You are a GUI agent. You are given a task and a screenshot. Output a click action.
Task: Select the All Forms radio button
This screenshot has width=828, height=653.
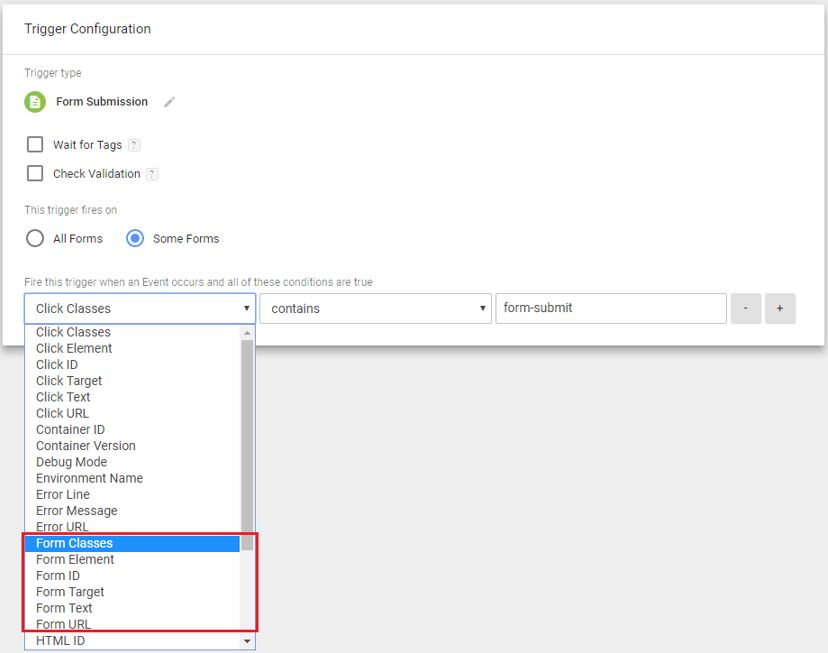[x=35, y=238]
